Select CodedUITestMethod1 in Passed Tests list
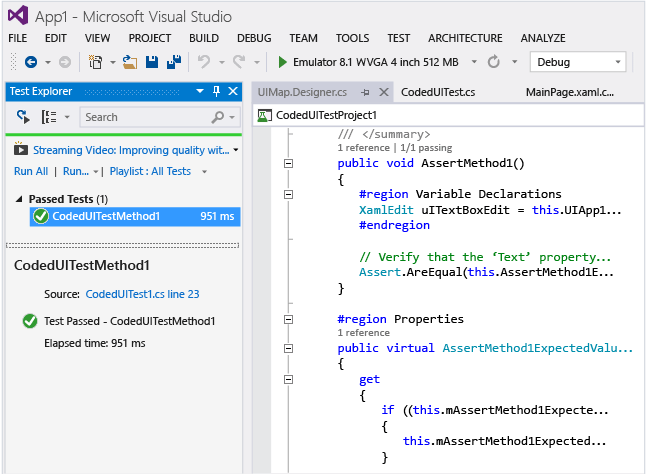The height and width of the screenshot is (474, 646). click(135, 216)
